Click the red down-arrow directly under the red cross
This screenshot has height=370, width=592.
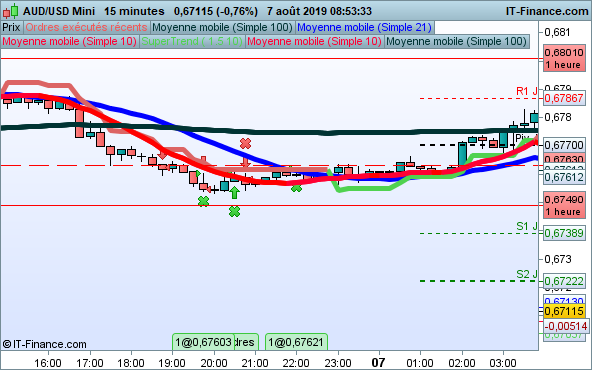coord(245,162)
